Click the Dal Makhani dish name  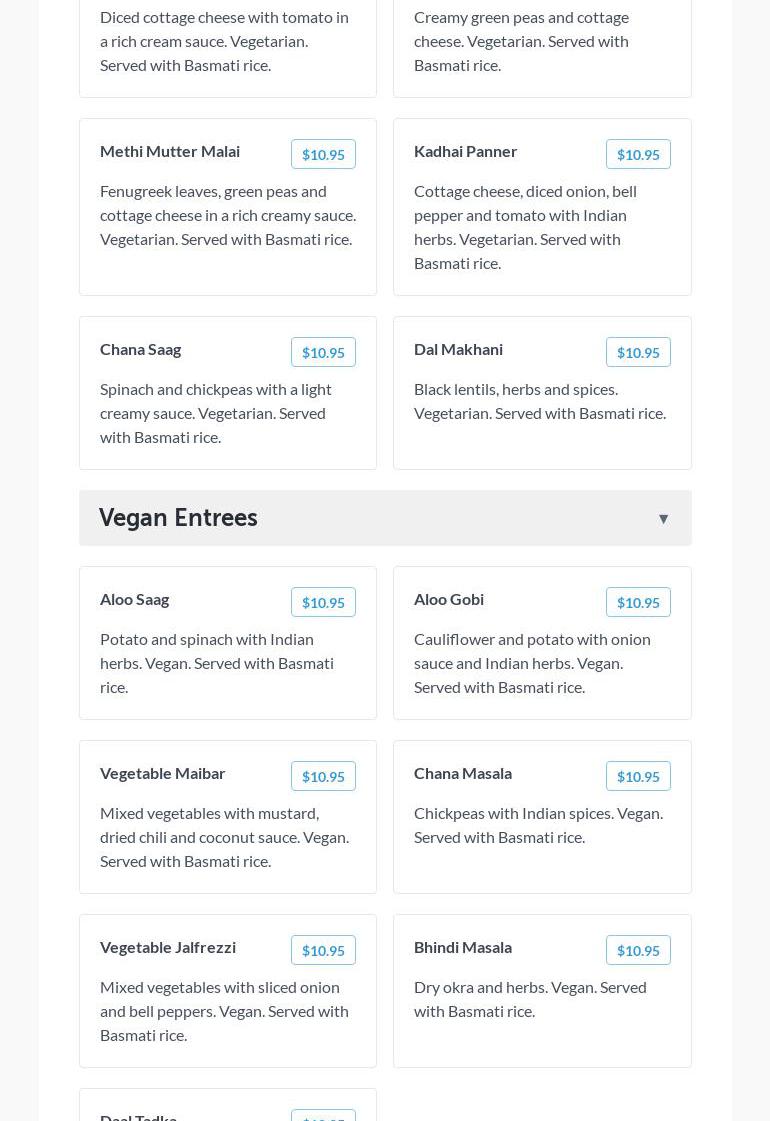458,349
